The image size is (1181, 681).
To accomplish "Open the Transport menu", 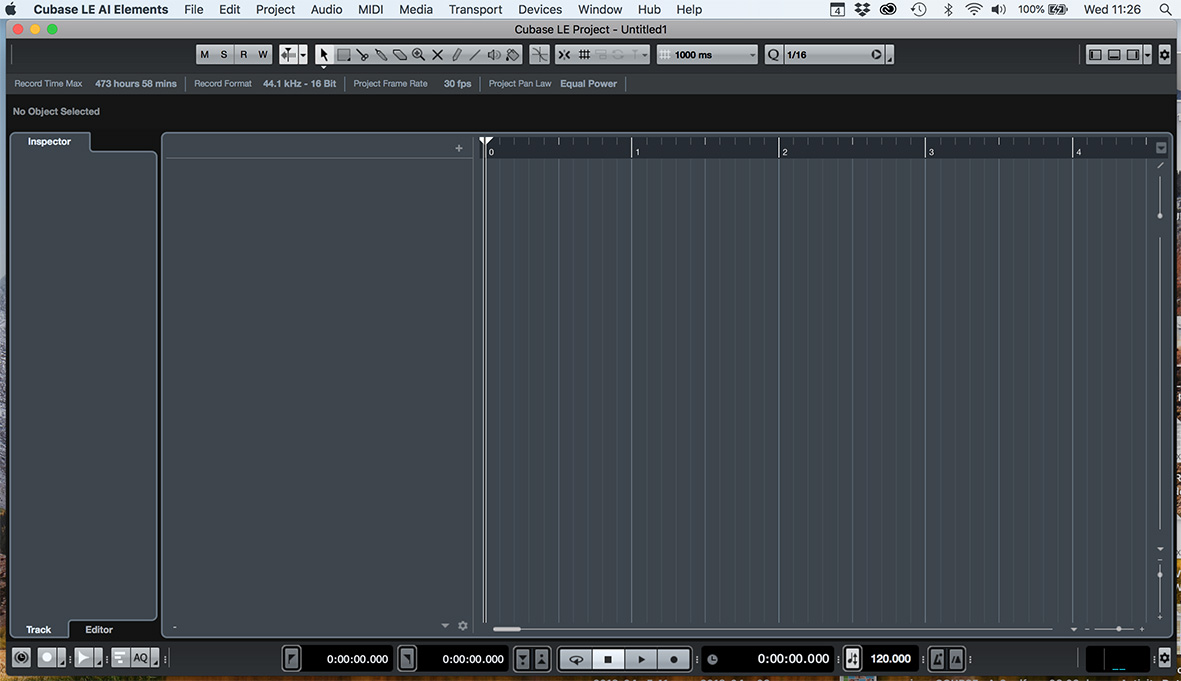I will tap(475, 9).
